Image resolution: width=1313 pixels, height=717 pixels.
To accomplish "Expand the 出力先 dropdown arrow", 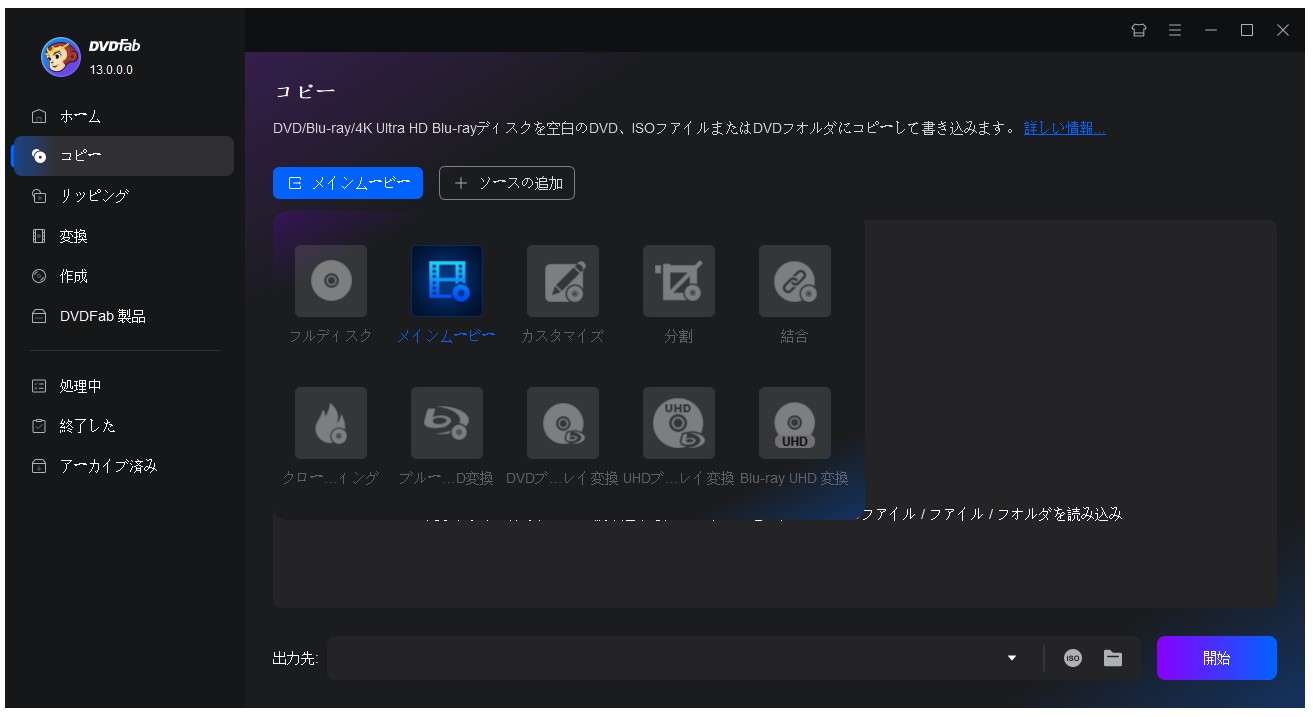I will pyautogui.click(x=1012, y=658).
